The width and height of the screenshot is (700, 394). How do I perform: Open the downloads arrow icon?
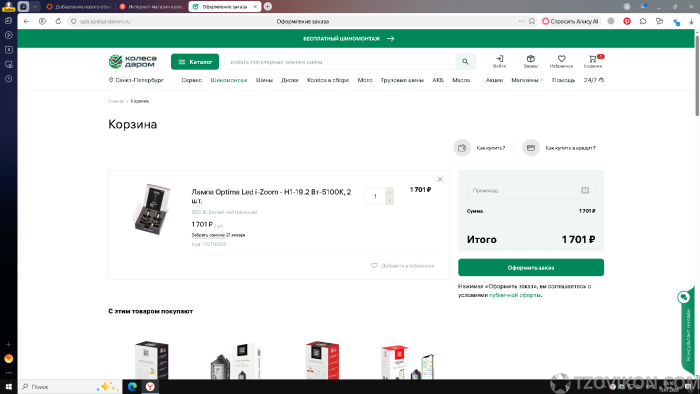[691, 21]
